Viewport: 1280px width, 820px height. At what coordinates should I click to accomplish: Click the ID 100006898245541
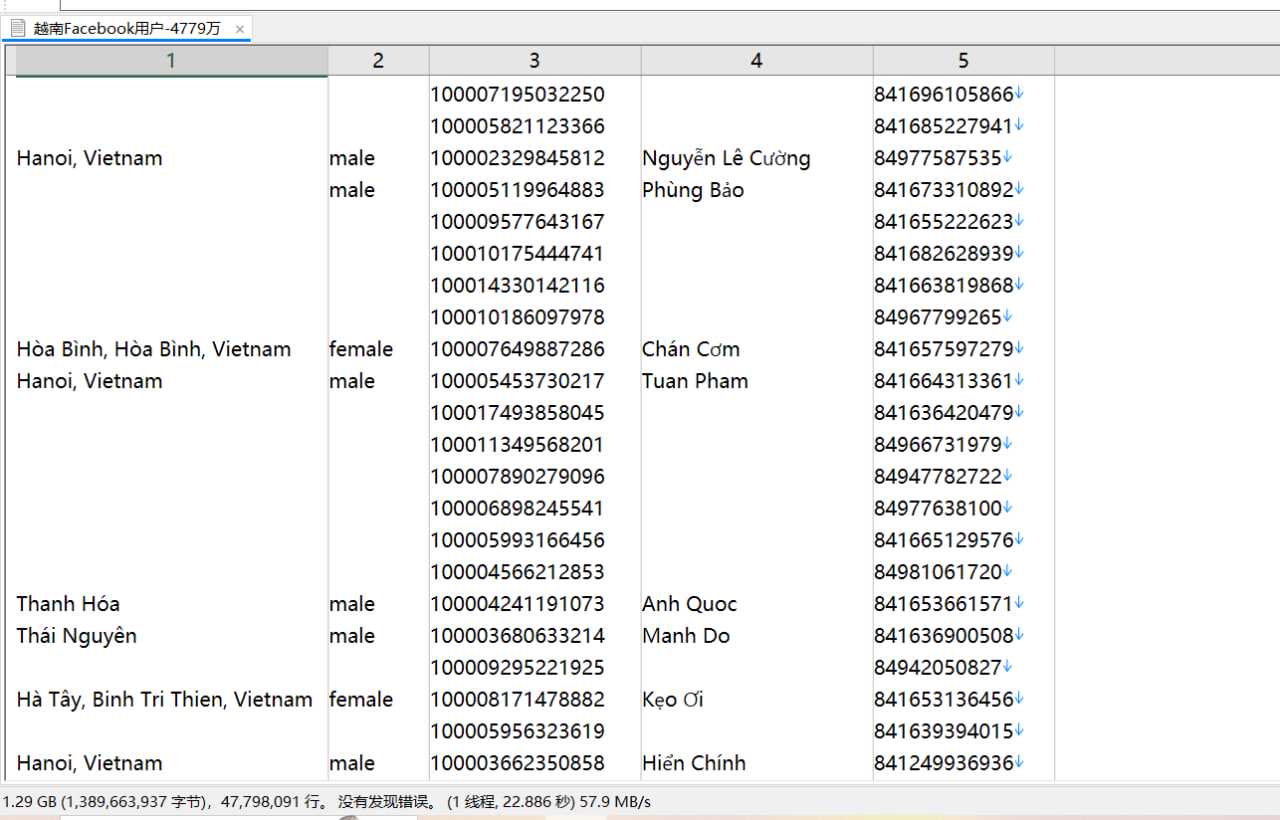point(518,508)
